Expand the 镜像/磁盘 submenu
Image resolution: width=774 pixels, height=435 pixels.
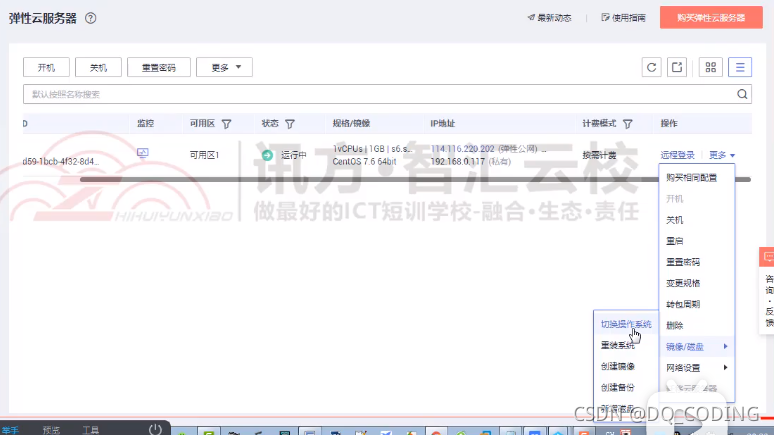tap(697, 347)
